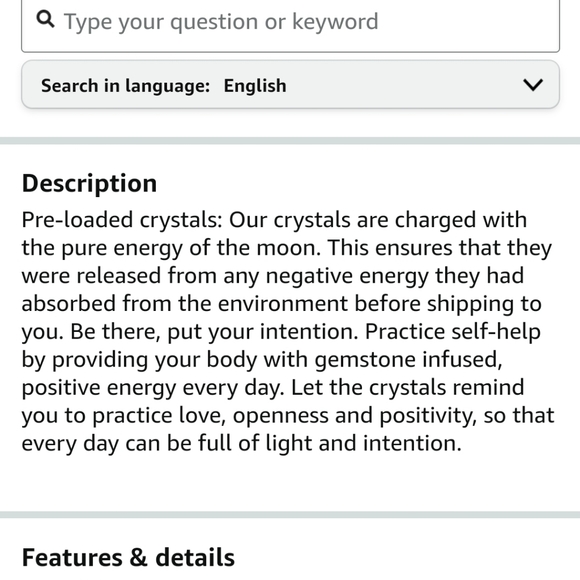
Task: Select the English language value
Action: tap(255, 86)
